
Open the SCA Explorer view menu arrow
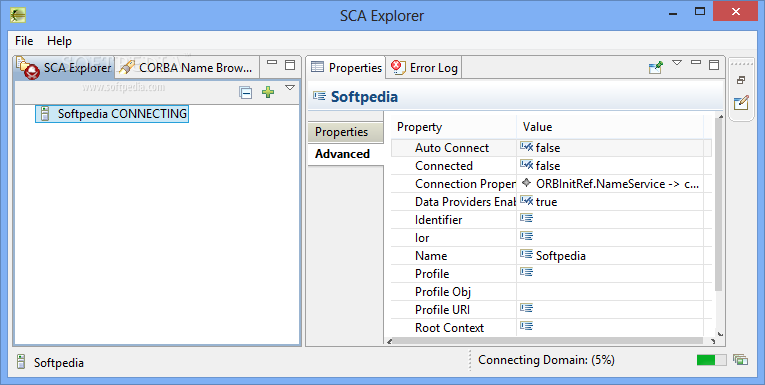point(290,88)
